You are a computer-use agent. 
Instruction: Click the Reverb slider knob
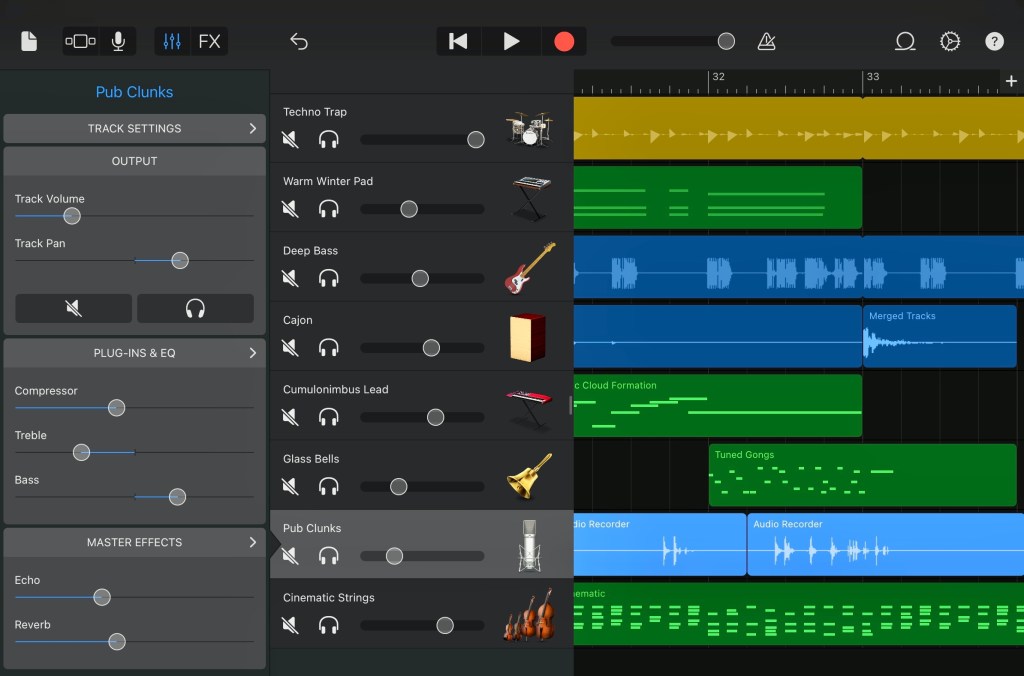[117, 642]
